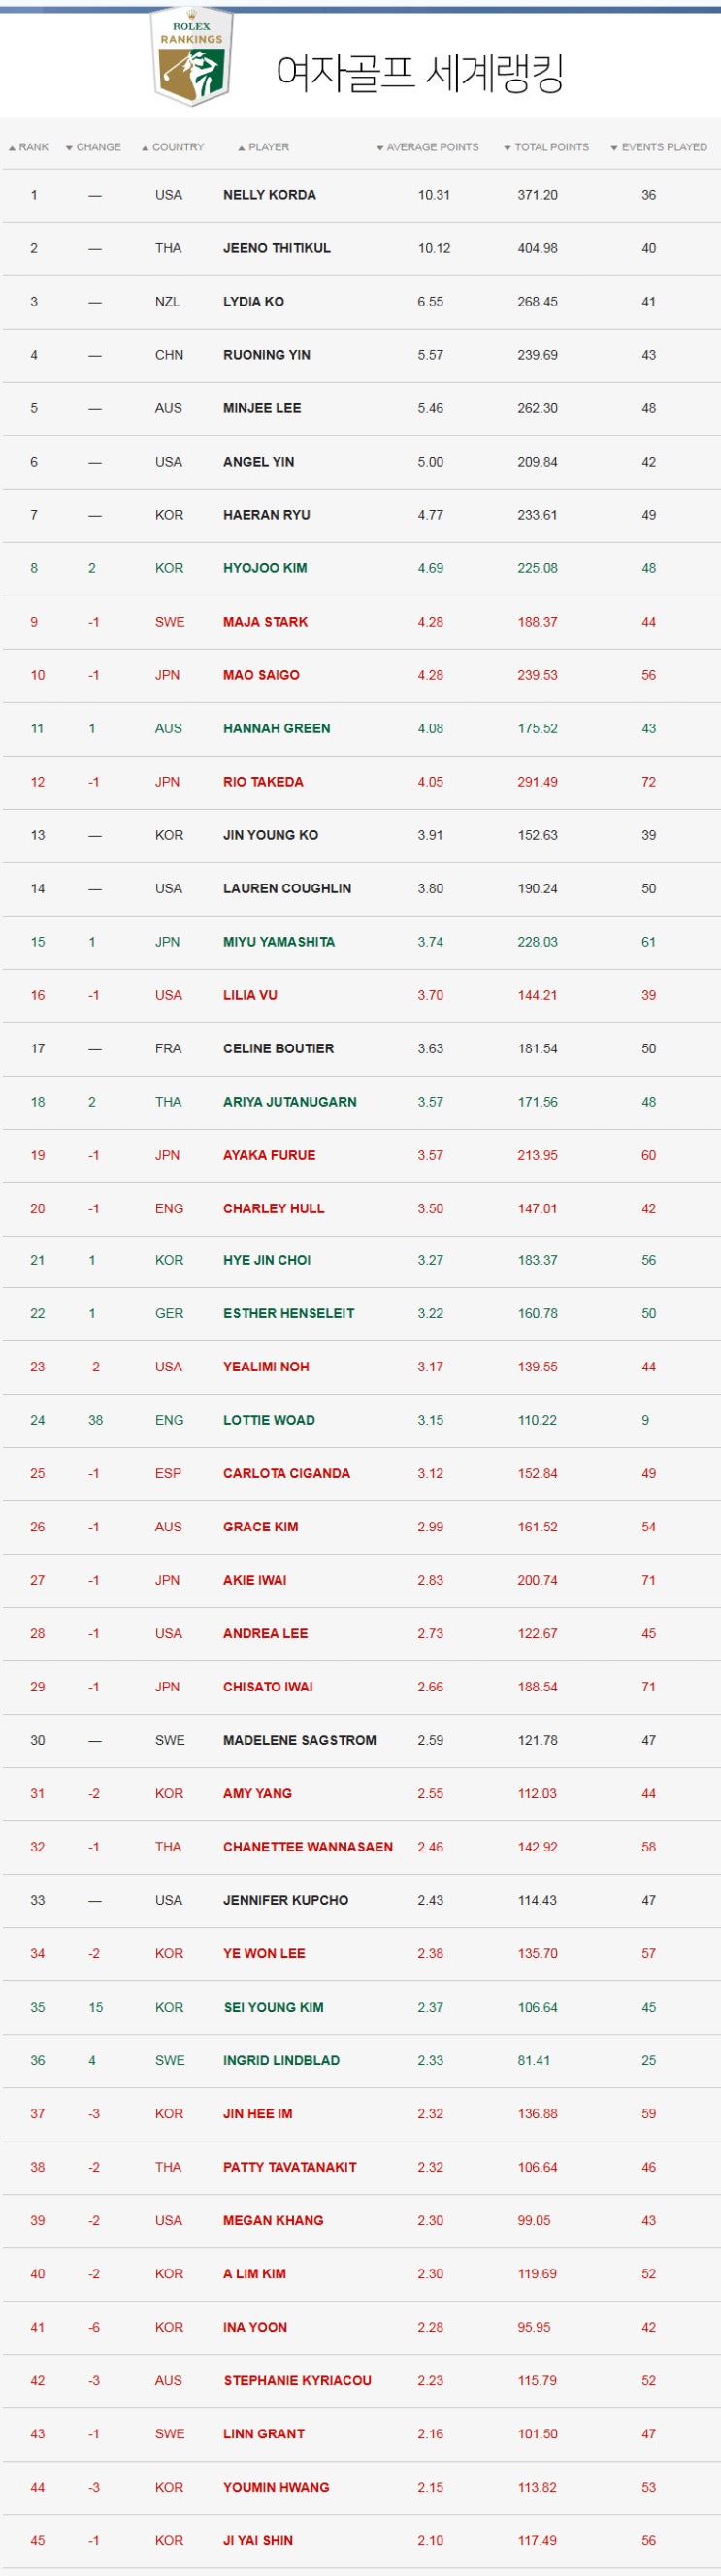721x2576 pixels.
Task: Sort by EVENTS PLAYED column
Action: [x=658, y=147]
